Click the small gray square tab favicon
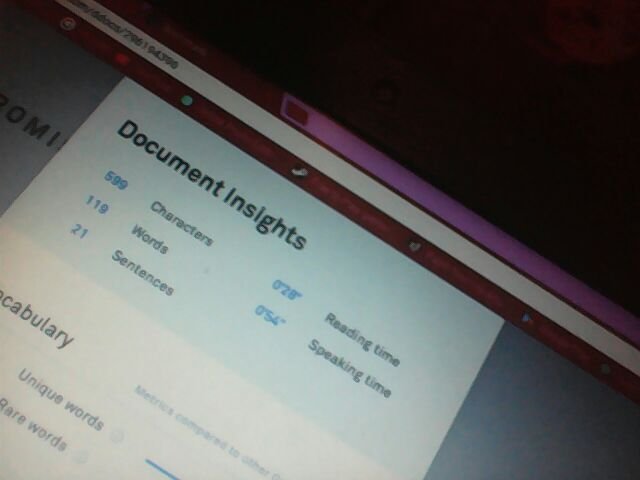This screenshot has height=480, width=640. 415,246
